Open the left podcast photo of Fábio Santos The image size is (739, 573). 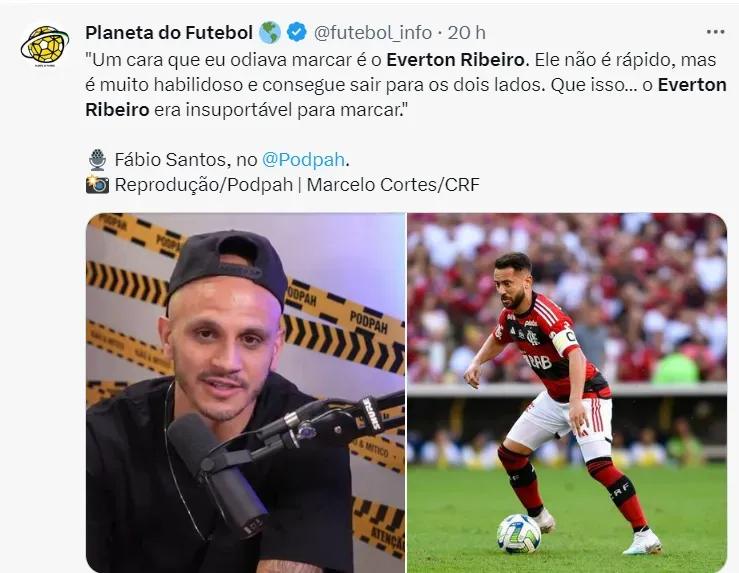coord(245,393)
